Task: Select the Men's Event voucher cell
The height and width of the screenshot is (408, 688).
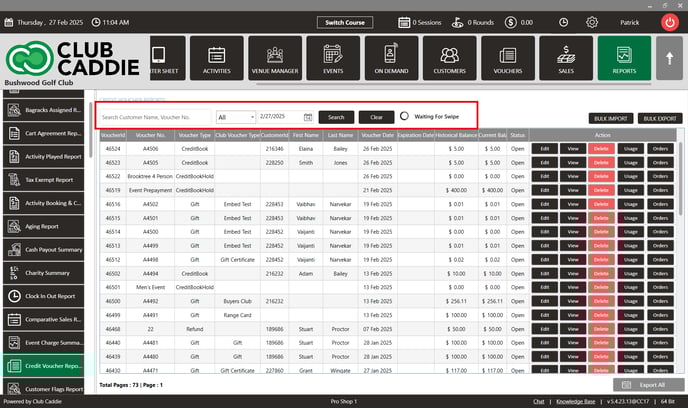Action: click(x=150, y=287)
